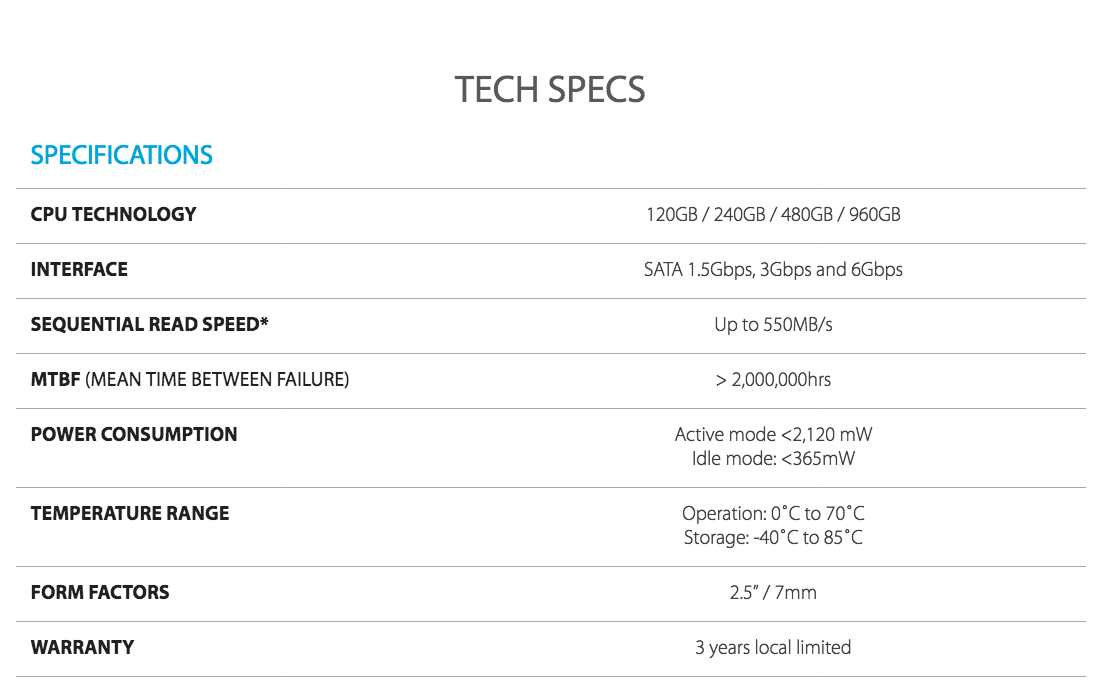Select the INTERFACE row label
1100x693 pixels.
click(x=79, y=269)
